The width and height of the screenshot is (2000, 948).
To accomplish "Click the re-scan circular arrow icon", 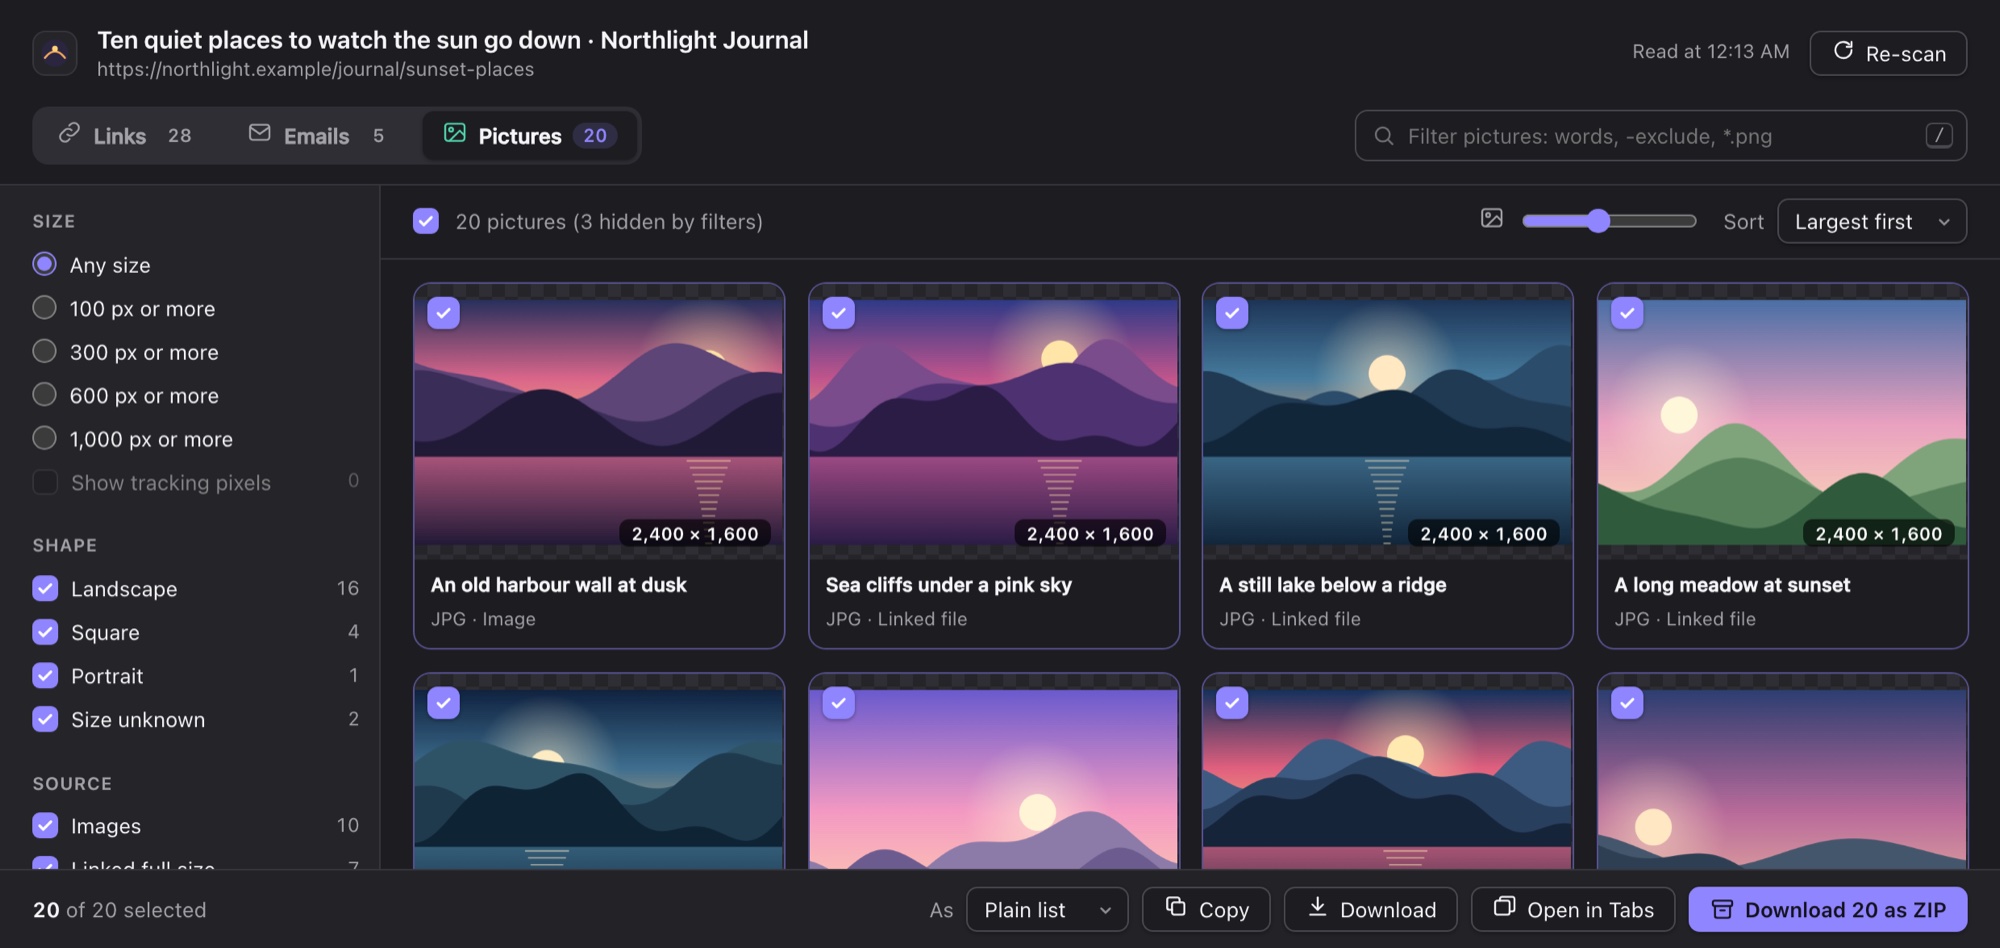I will coord(1843,51).
